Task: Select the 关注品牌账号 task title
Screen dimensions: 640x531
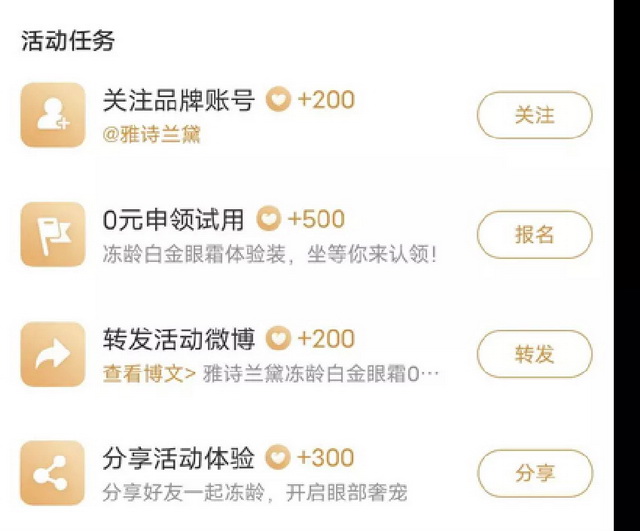Action: tap(178, 100)
